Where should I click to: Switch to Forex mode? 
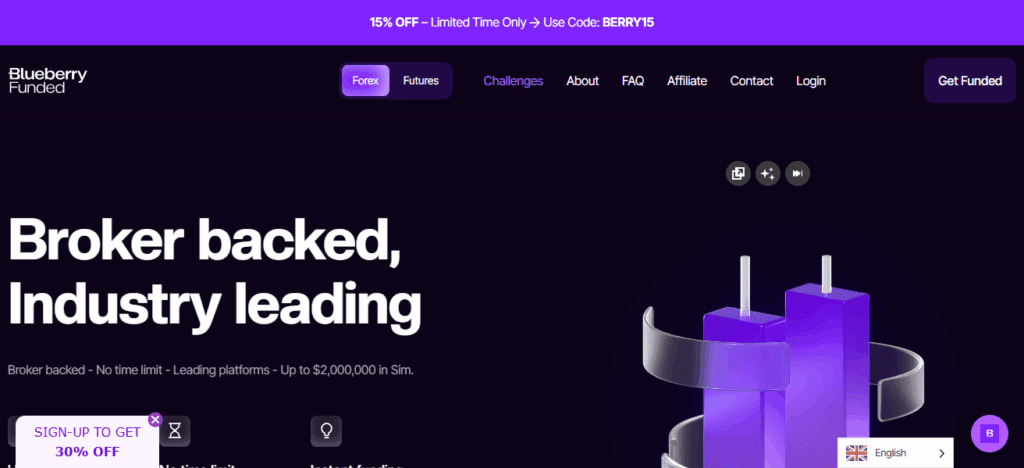point(366,81)
